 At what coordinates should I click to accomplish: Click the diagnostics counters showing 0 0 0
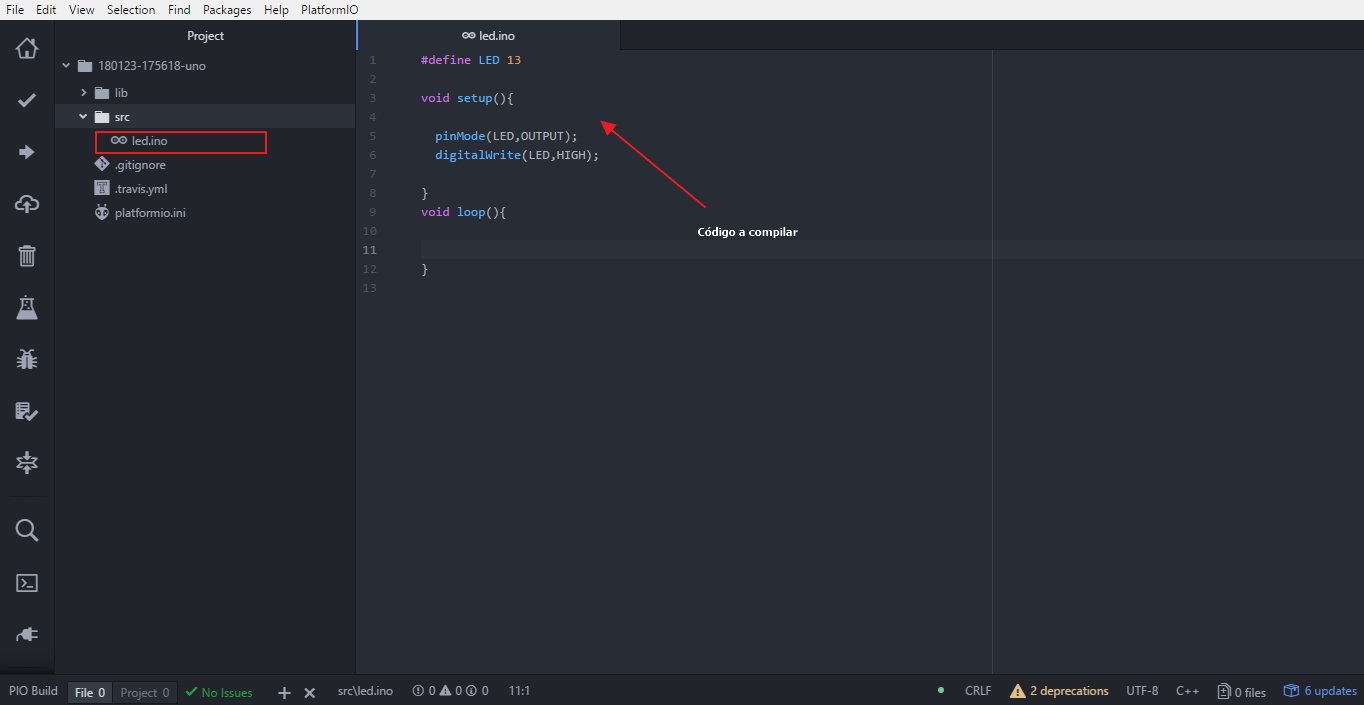click(x=450, y=691)
